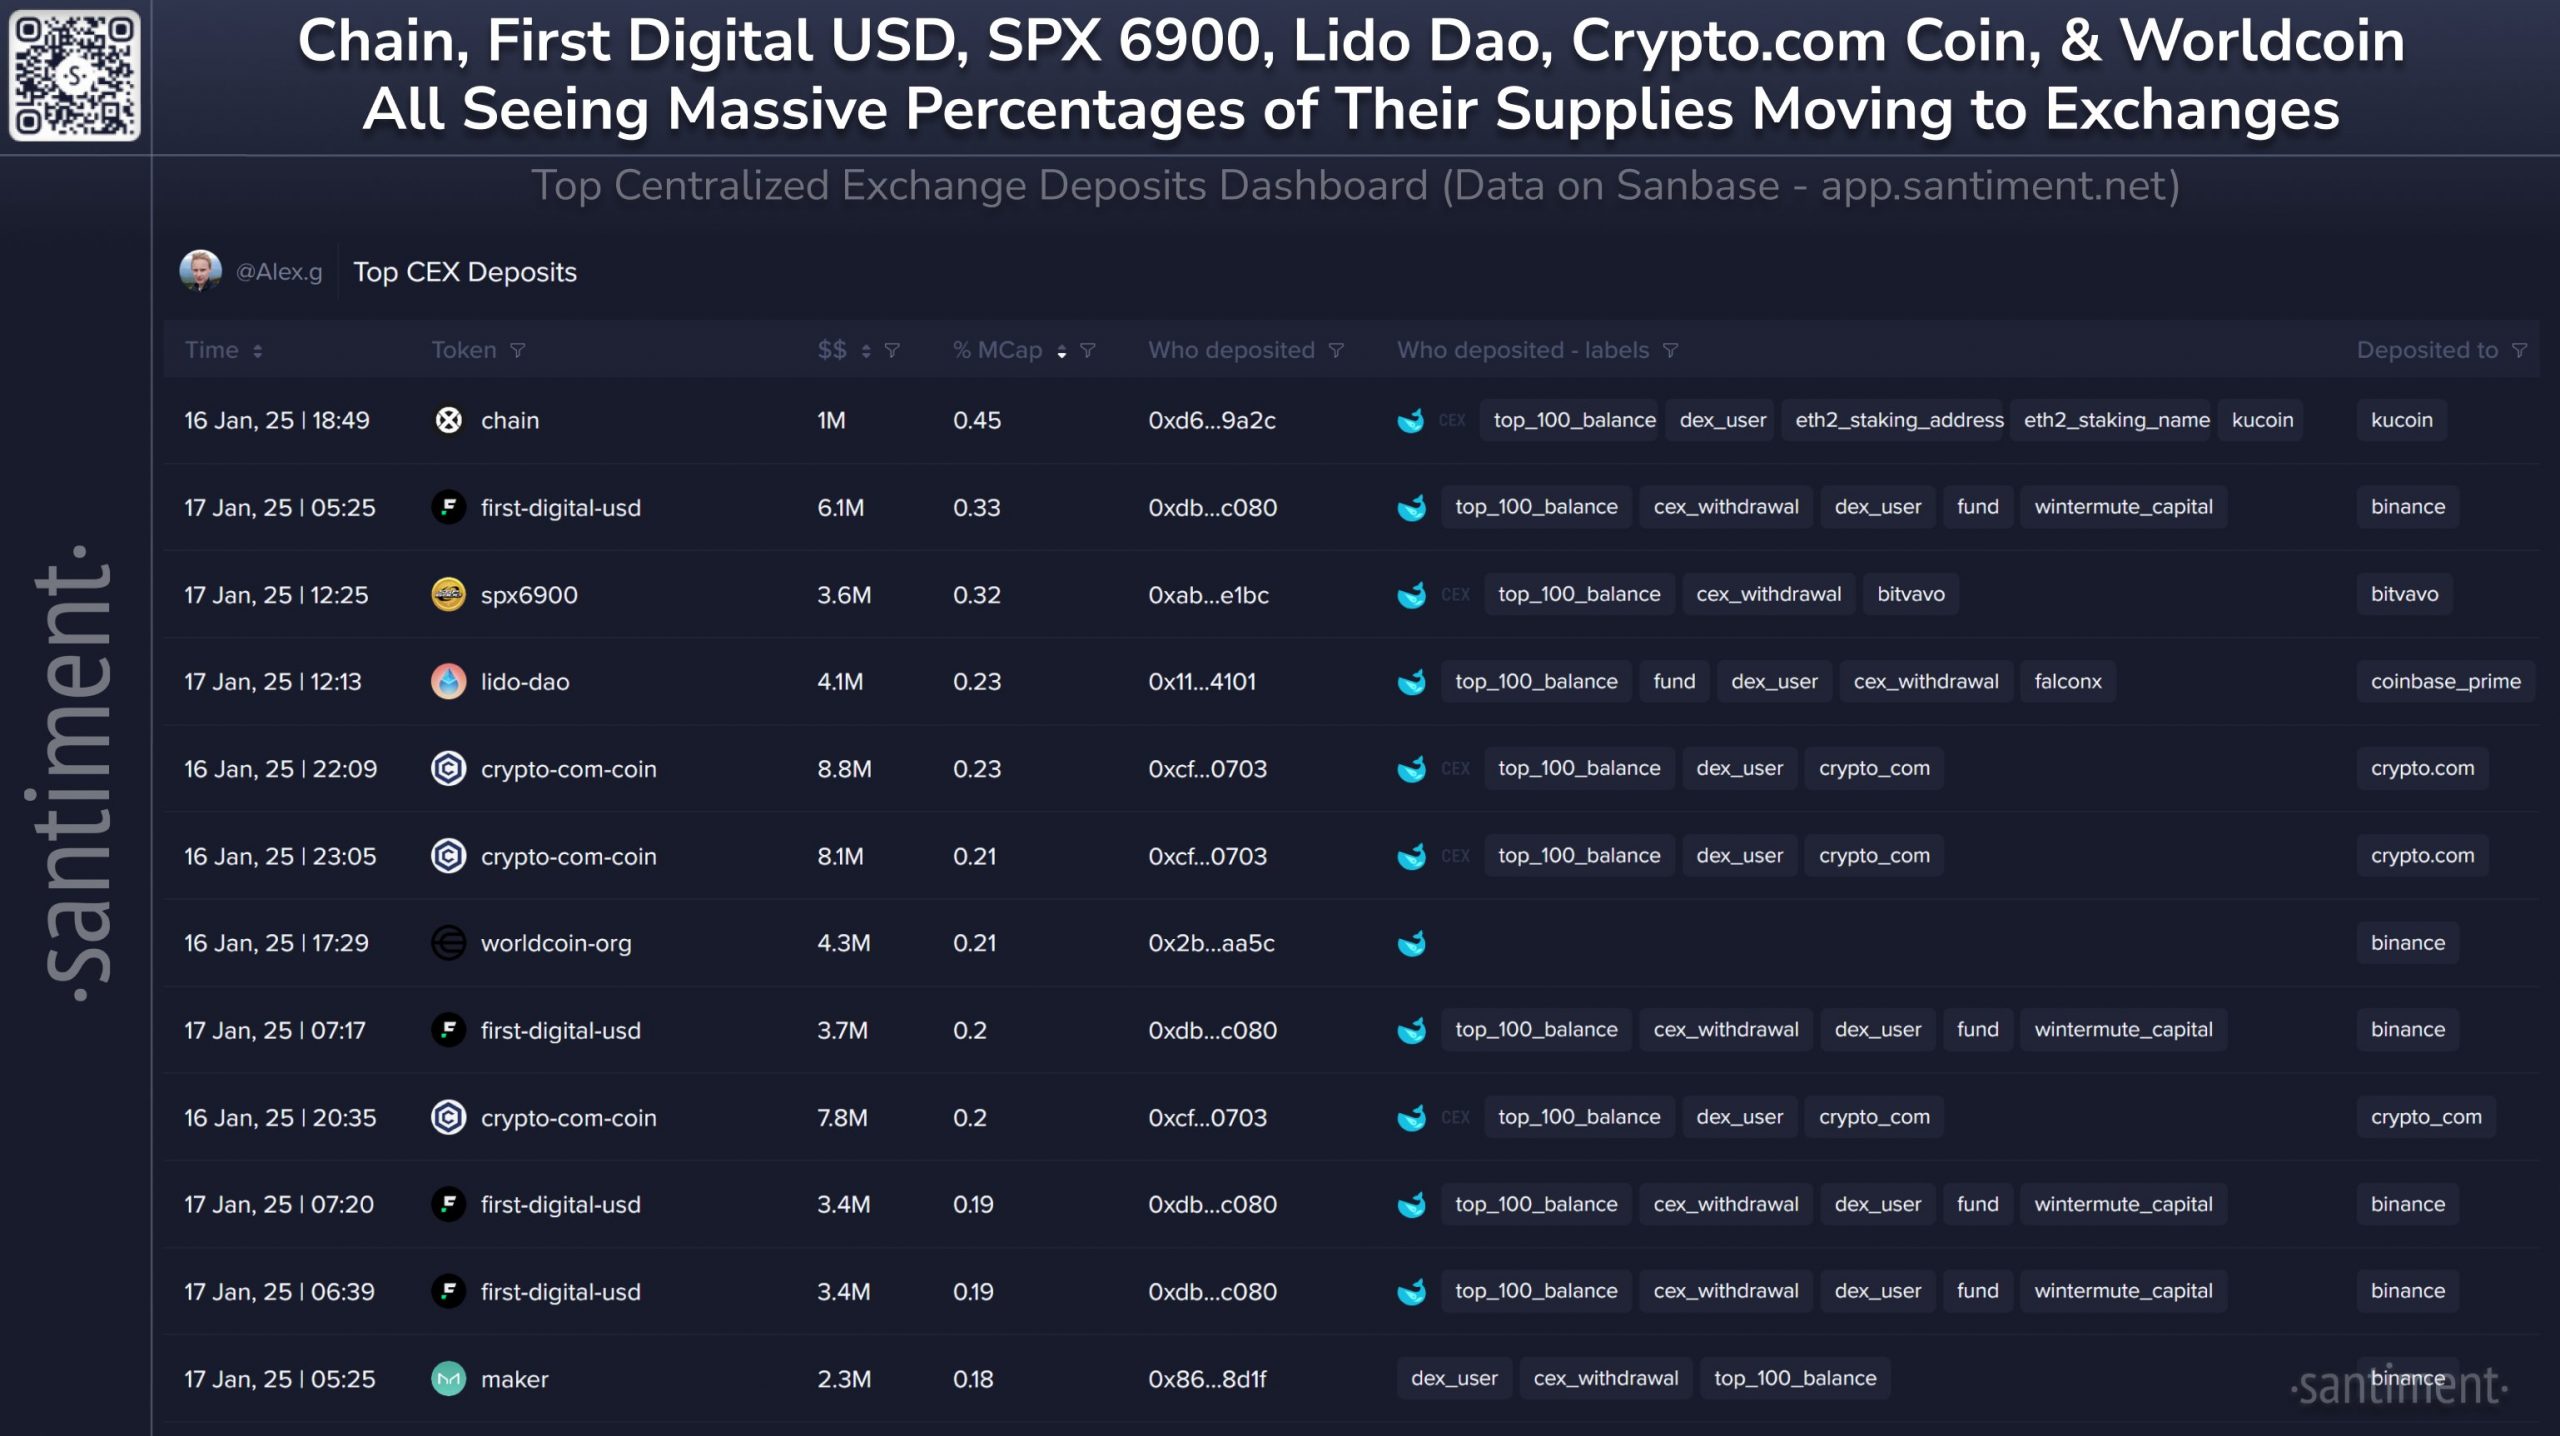Toggle sort on the % MCap column

pos(1061,351)
